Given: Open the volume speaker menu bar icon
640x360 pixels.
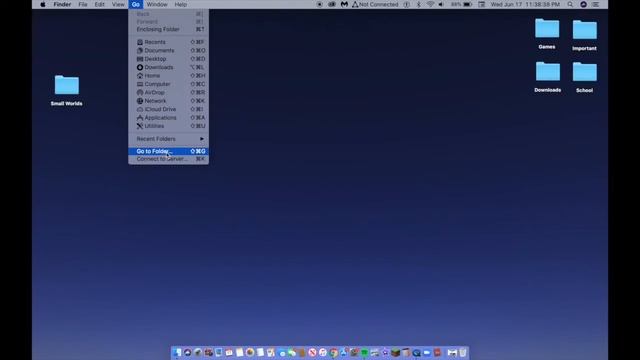Looking at the screenshot, I should pyautogui.click(x=441, y=4).
